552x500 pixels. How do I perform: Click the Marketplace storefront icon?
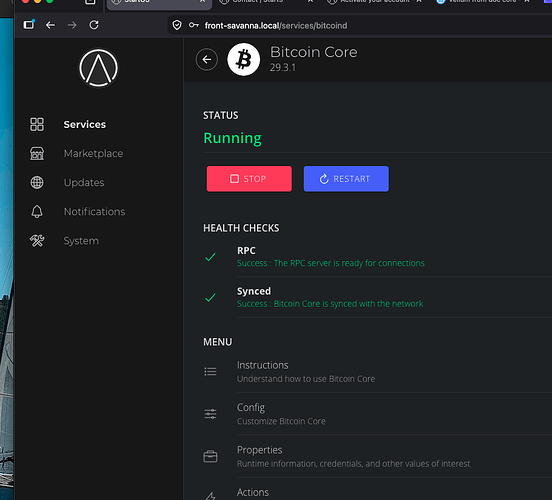pyautogui.click(x=37, y=154)
